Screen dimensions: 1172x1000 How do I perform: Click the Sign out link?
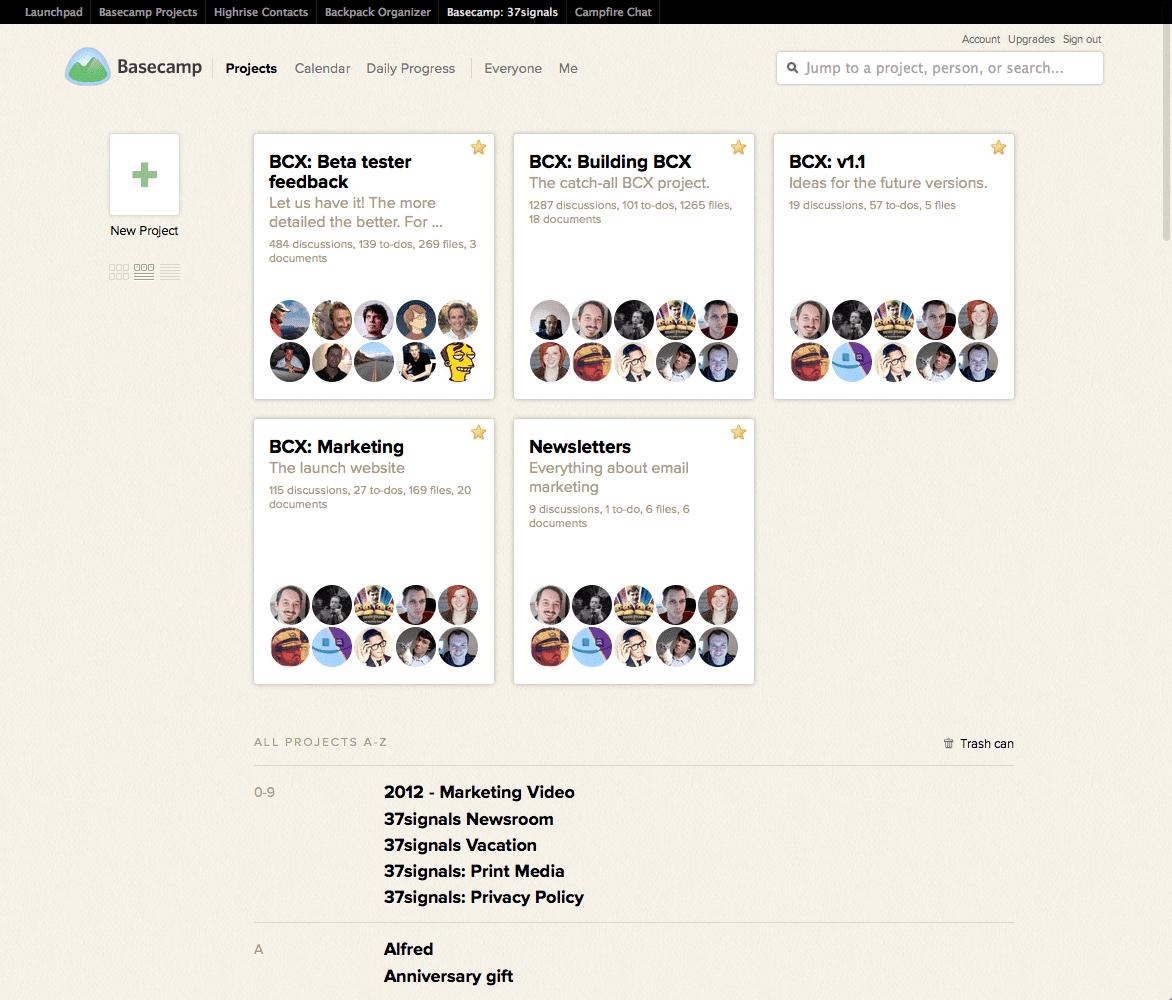[1082, 39]
